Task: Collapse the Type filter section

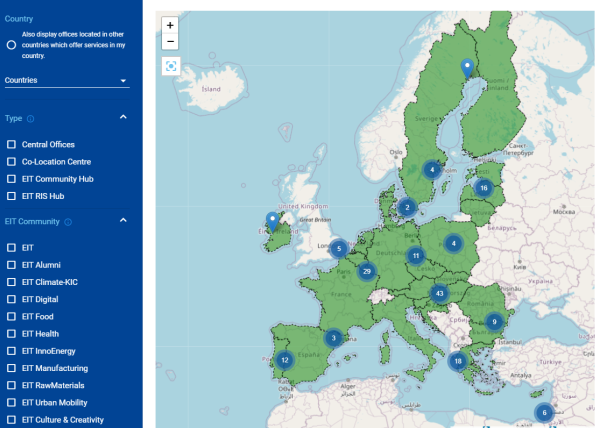Action: coord(123,118)
